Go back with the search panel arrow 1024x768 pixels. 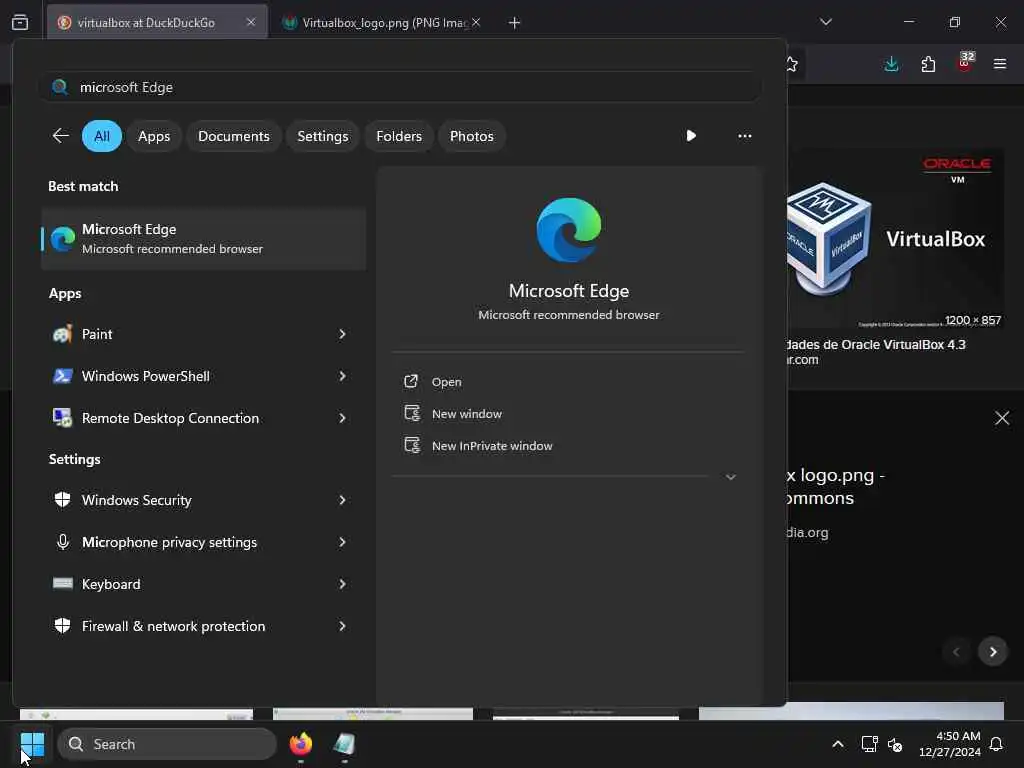click(60, 136)
